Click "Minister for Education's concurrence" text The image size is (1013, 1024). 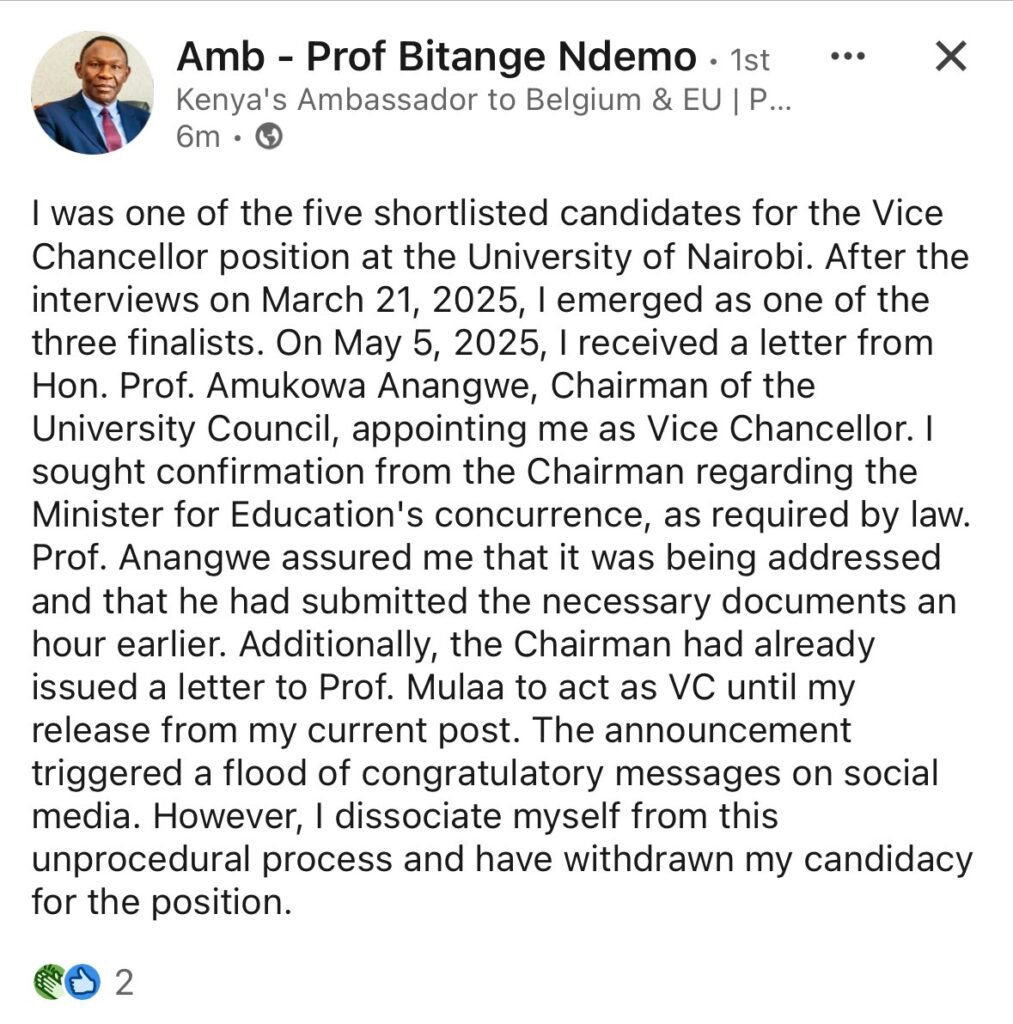(338, 515)
